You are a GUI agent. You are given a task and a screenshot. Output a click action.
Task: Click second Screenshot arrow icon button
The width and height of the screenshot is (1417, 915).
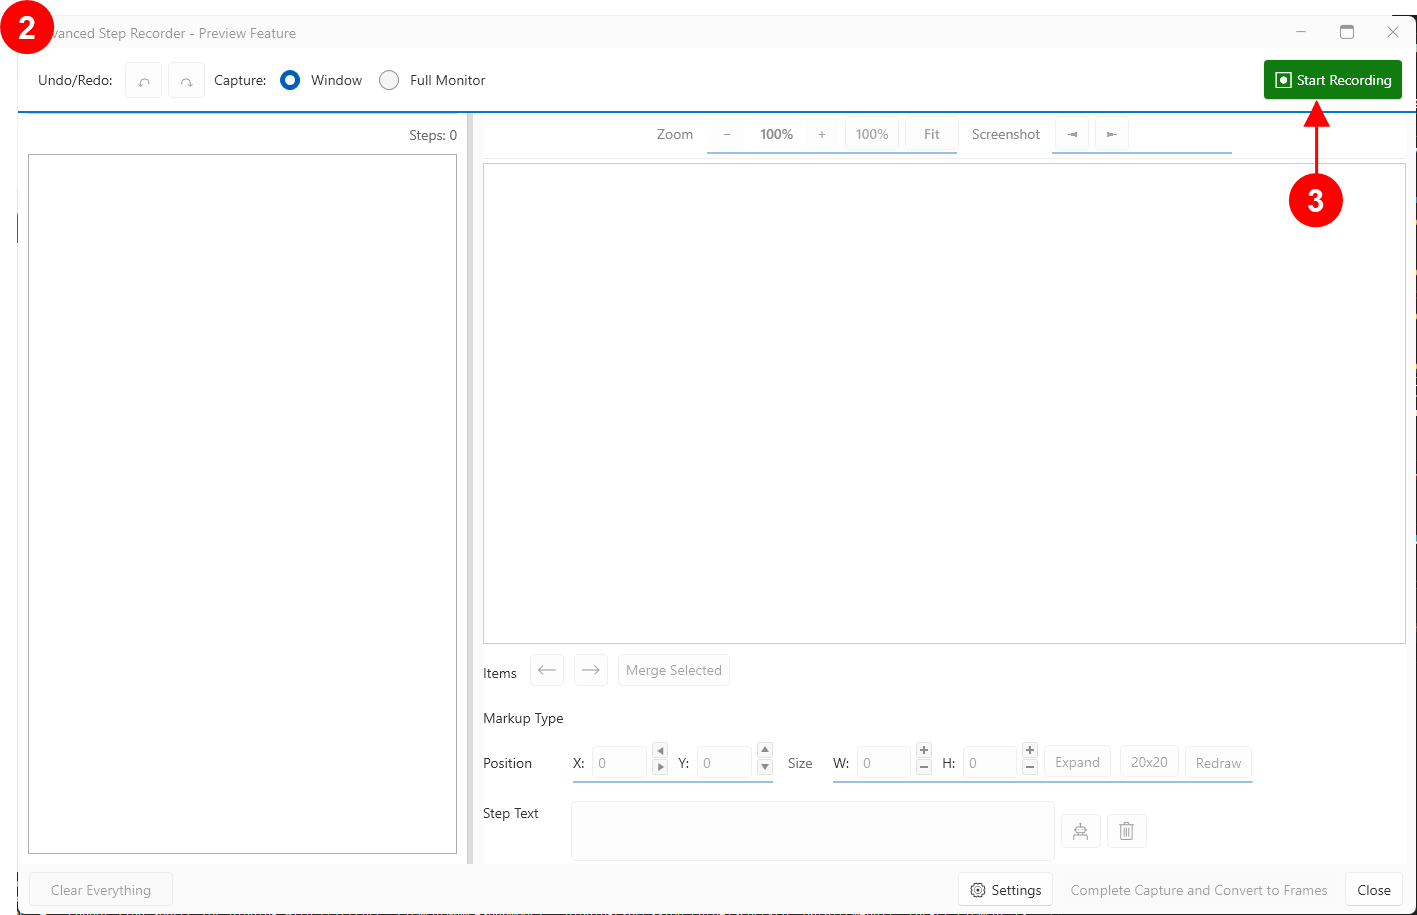(x=1111, y=134)
